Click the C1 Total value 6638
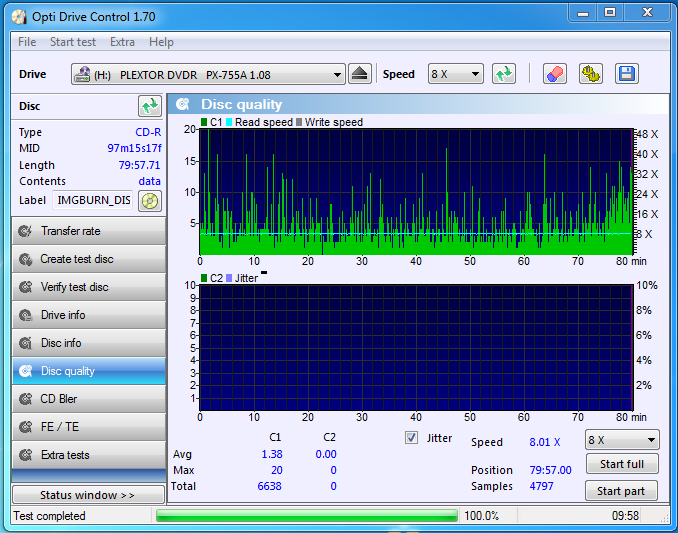The width and height of the screenshot is (678, 533). pos(269,486)
